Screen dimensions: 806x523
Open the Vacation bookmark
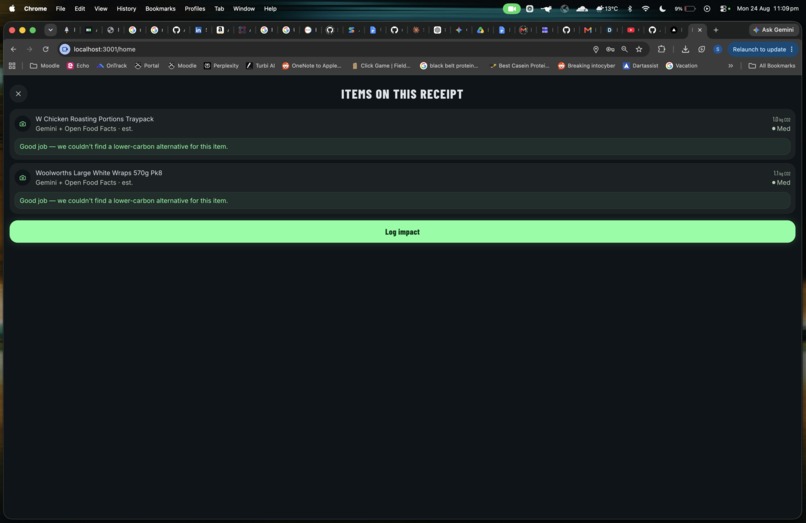(x=682, y=66)
